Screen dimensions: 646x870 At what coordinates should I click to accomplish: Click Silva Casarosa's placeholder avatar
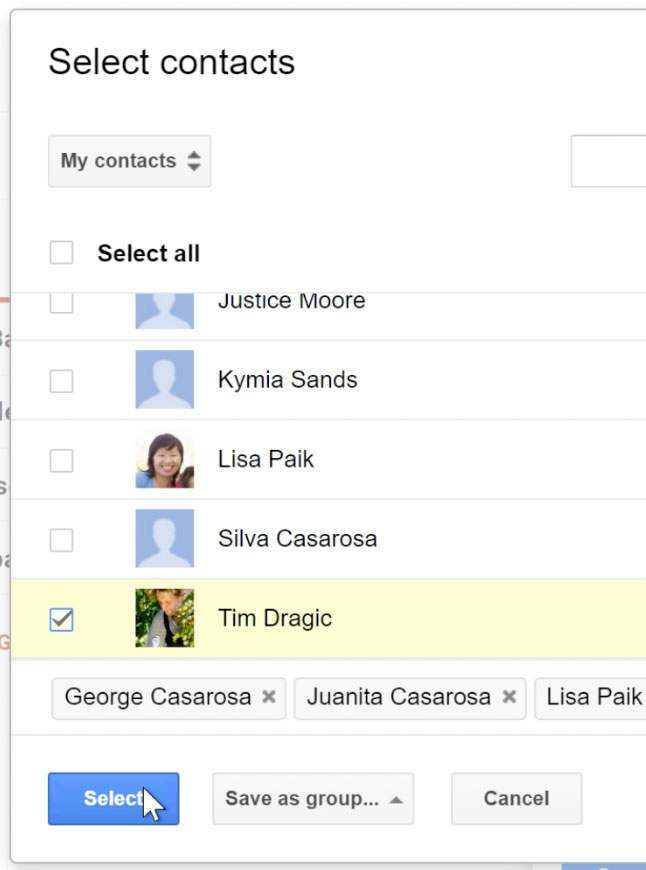click(164, 538)
